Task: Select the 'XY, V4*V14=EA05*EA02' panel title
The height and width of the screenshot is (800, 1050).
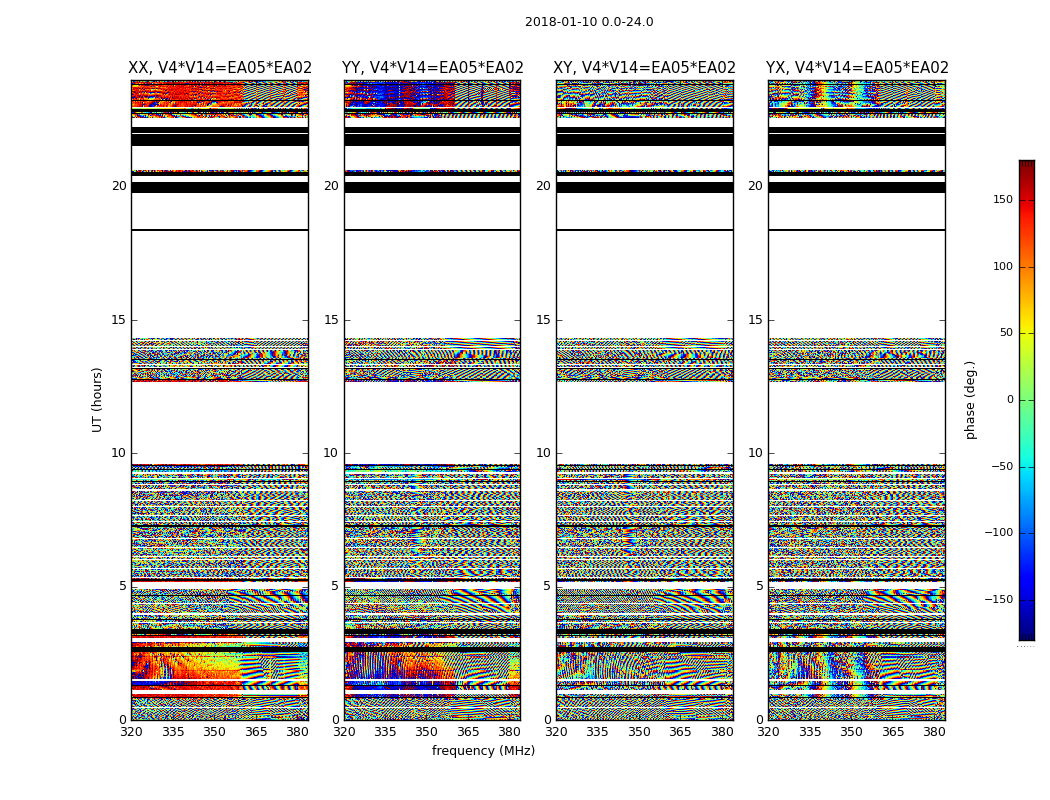Action: click(x=644, y=68)
